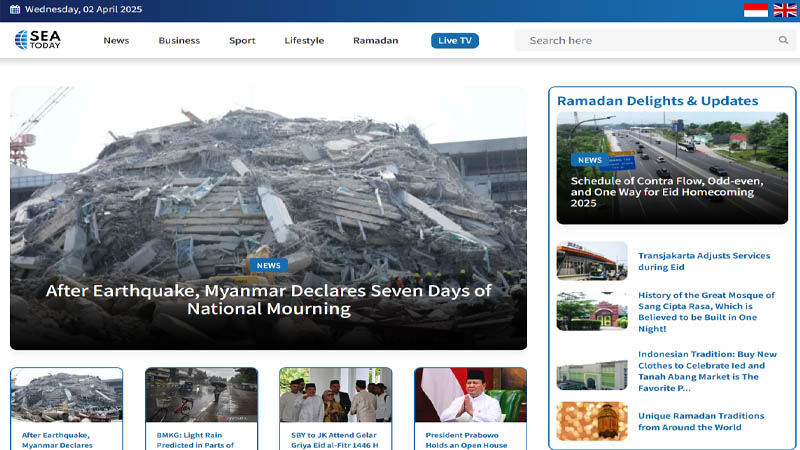Click the NEWS tag on the earthquake story

tap(268, 265)
